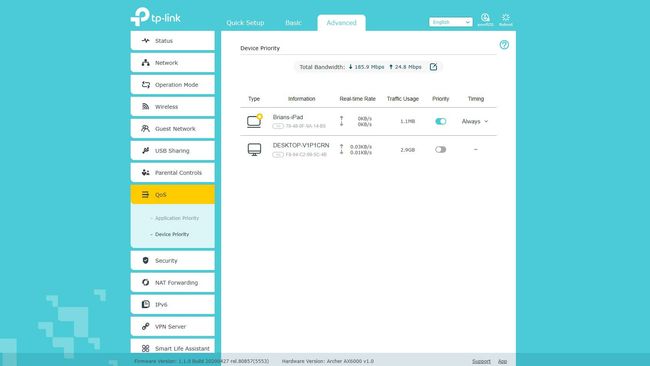Screen dimensions: 650x366
Task: Open Parental Controls in sidebar
Action: (172, 172)
